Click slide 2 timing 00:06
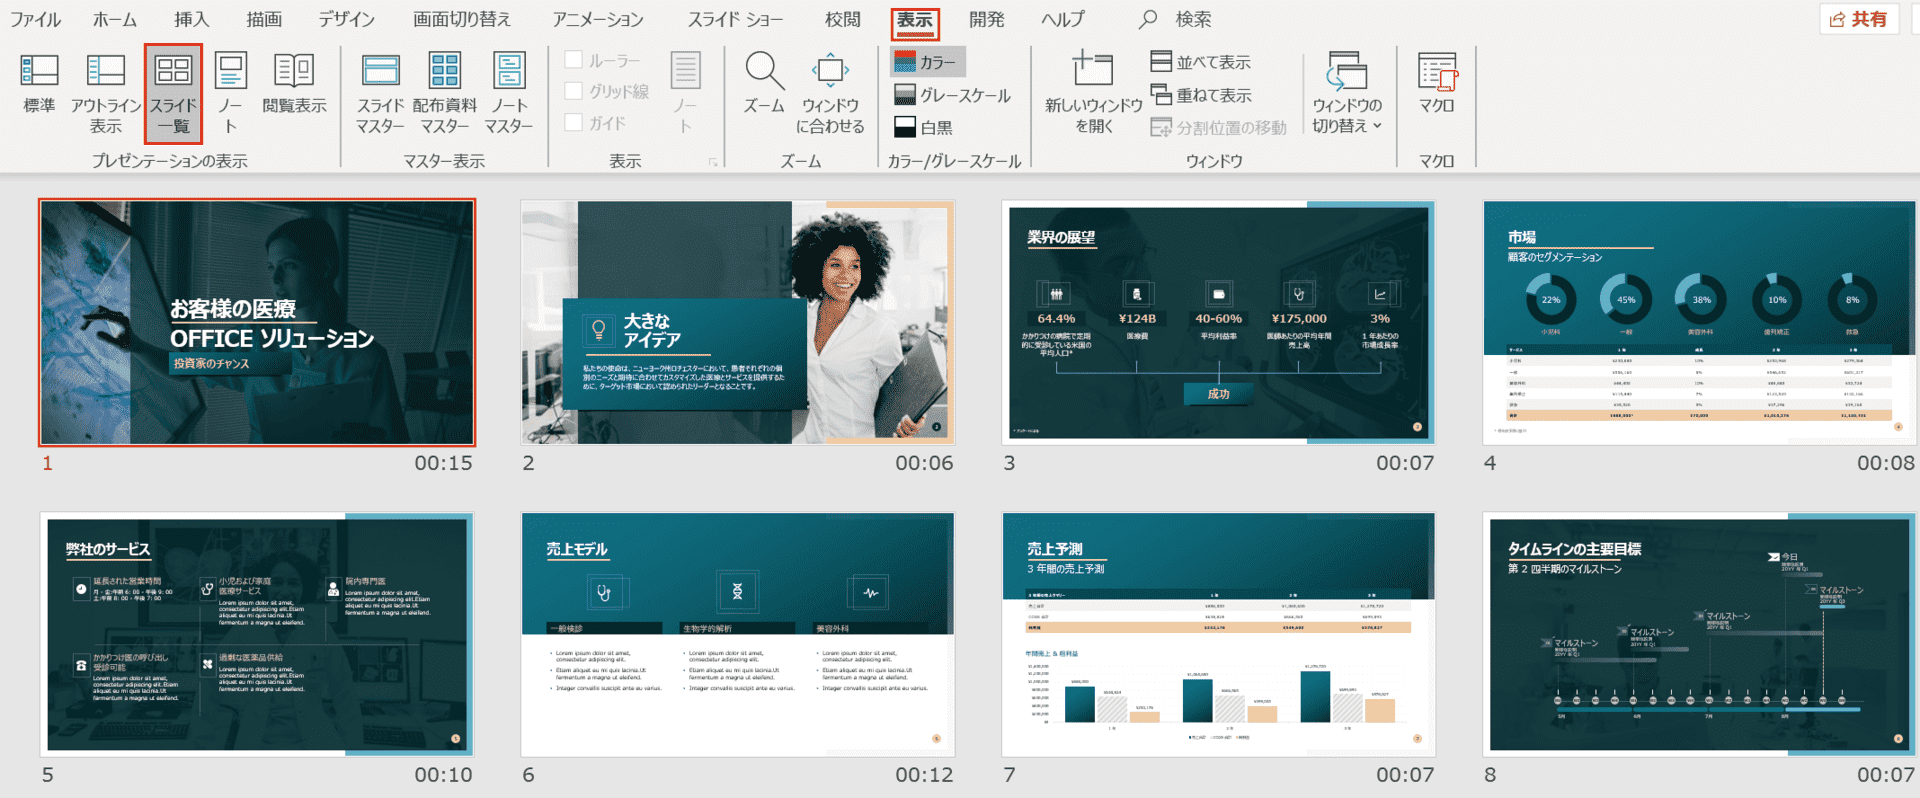The width and height of the screenshot is (1920, 798). 924,463
